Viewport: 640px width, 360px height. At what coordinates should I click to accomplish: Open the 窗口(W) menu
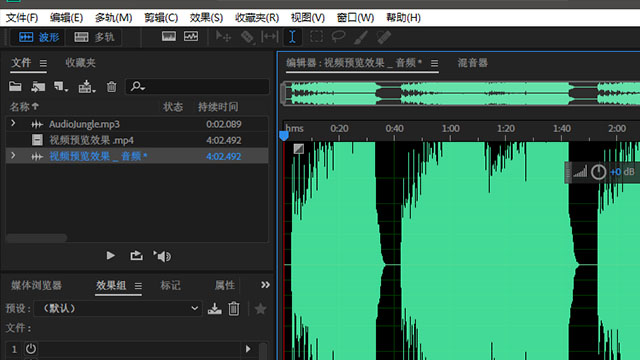pyautogui.click(x=355, y=18)
